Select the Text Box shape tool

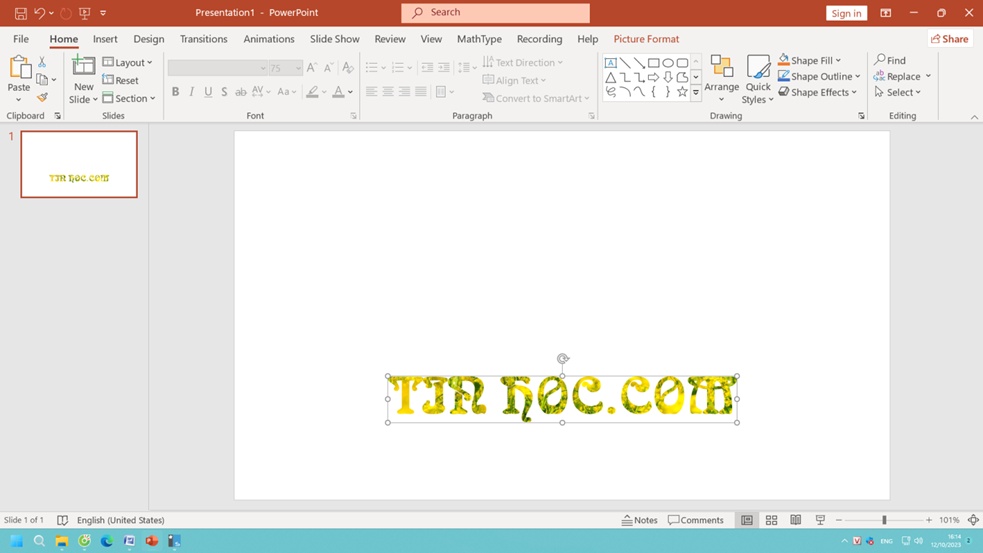(610, 63)
